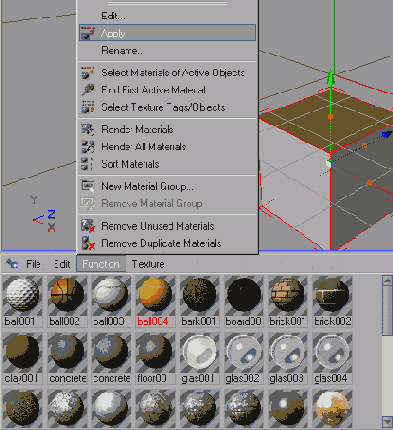Click the orange handle on the blue axis

point(364,146)
